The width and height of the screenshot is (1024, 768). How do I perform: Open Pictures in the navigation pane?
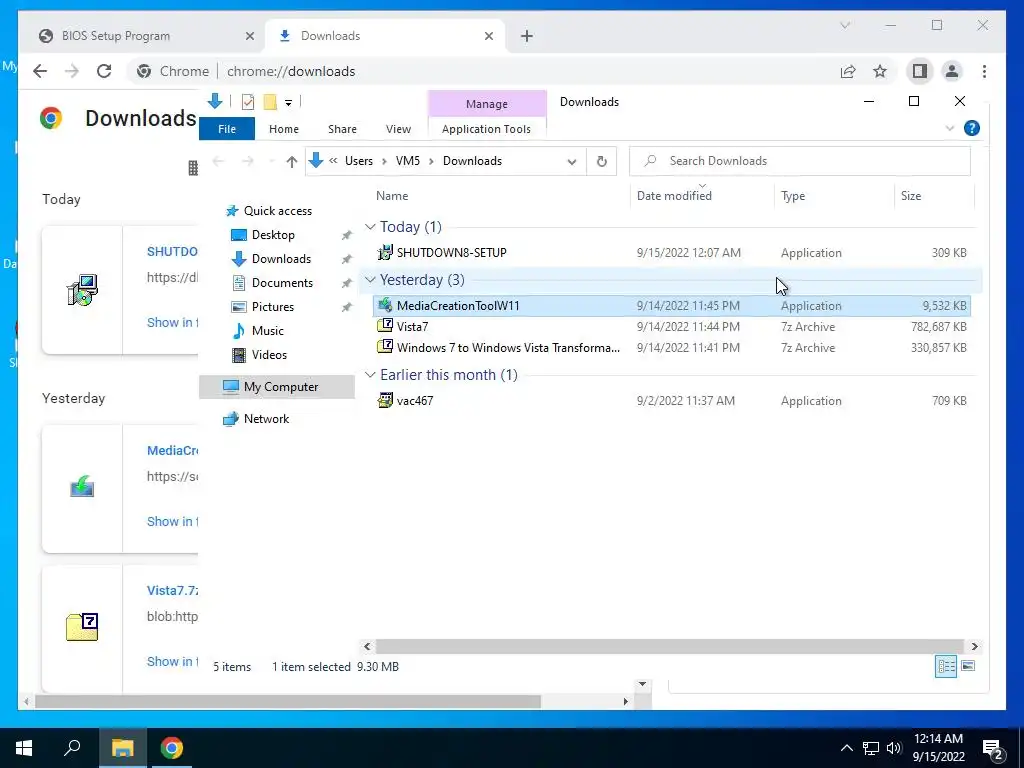[272, 307]
